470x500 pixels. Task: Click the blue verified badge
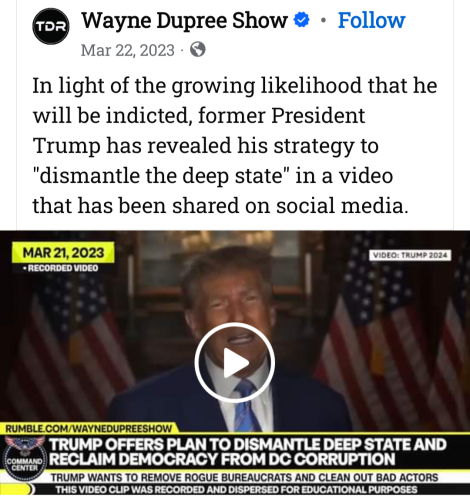click(x=301, y=20)
